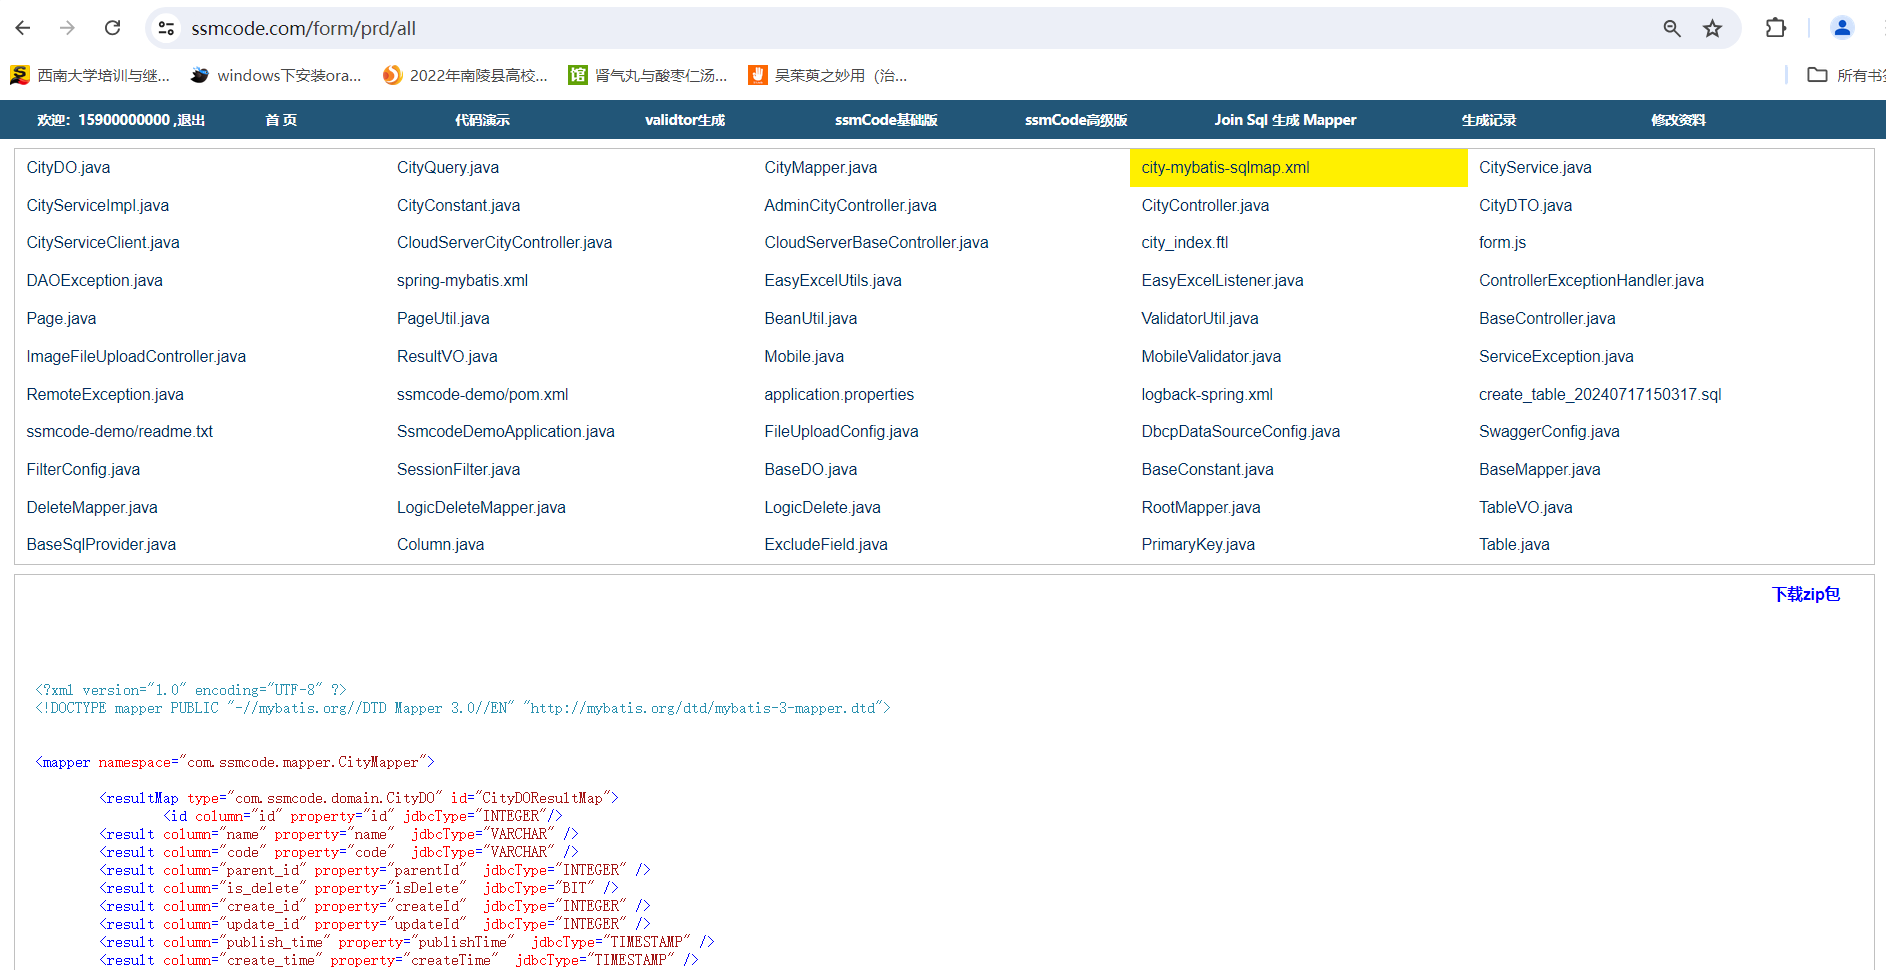This screenshot has height=970, width=1886.
Task: Open the 肾气丸与酸枣仁汤... bookmark
Action: pyautogui.click(x=648, y=75)
